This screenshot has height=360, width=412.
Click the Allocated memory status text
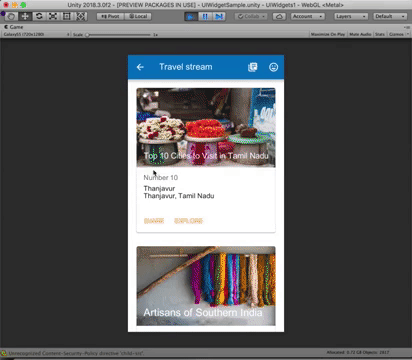(358, 352)
